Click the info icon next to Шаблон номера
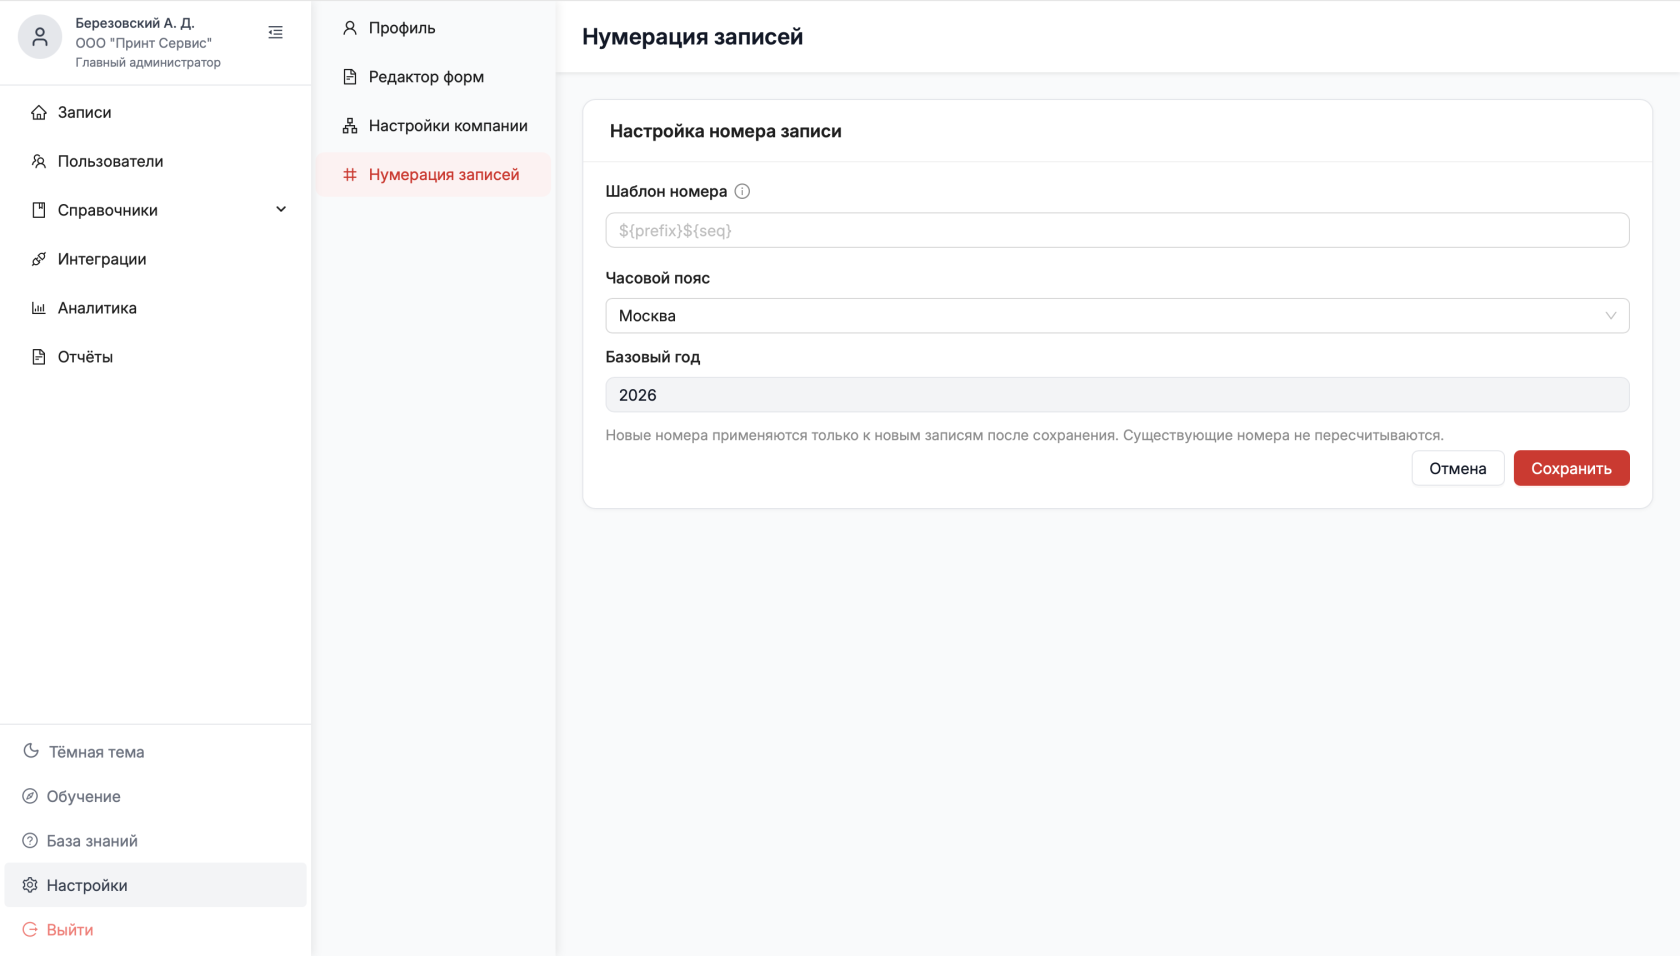 click(x=742, y=191)
